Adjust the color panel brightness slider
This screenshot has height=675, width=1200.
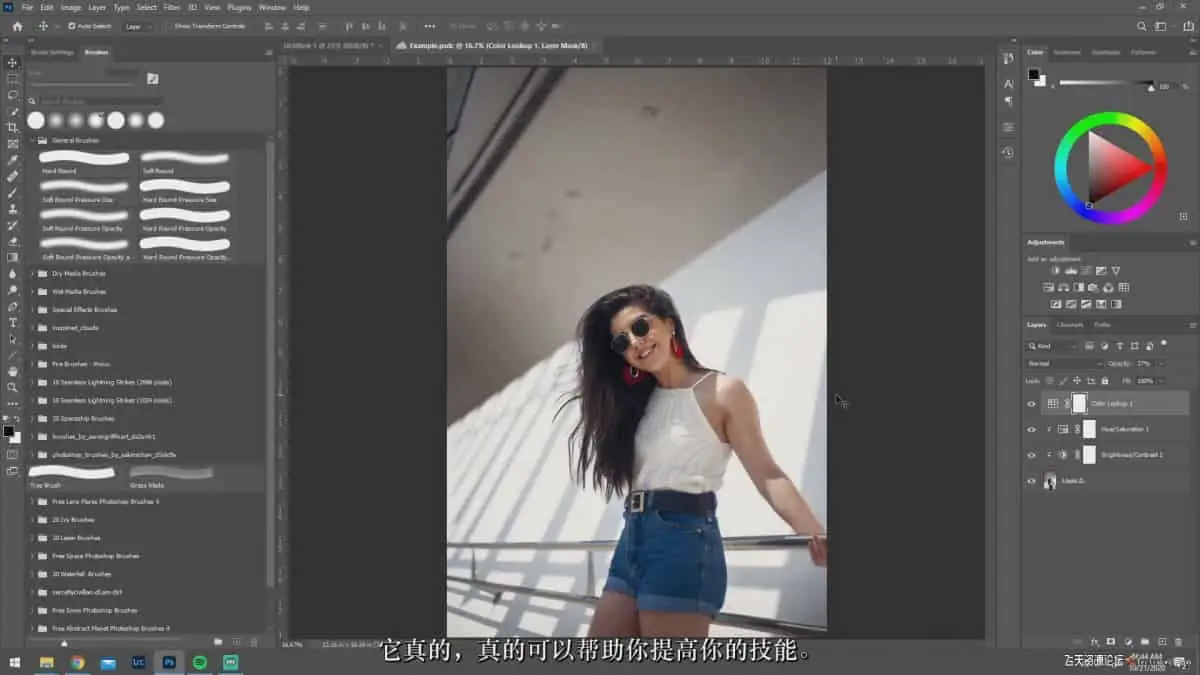tap(1106, 84)
